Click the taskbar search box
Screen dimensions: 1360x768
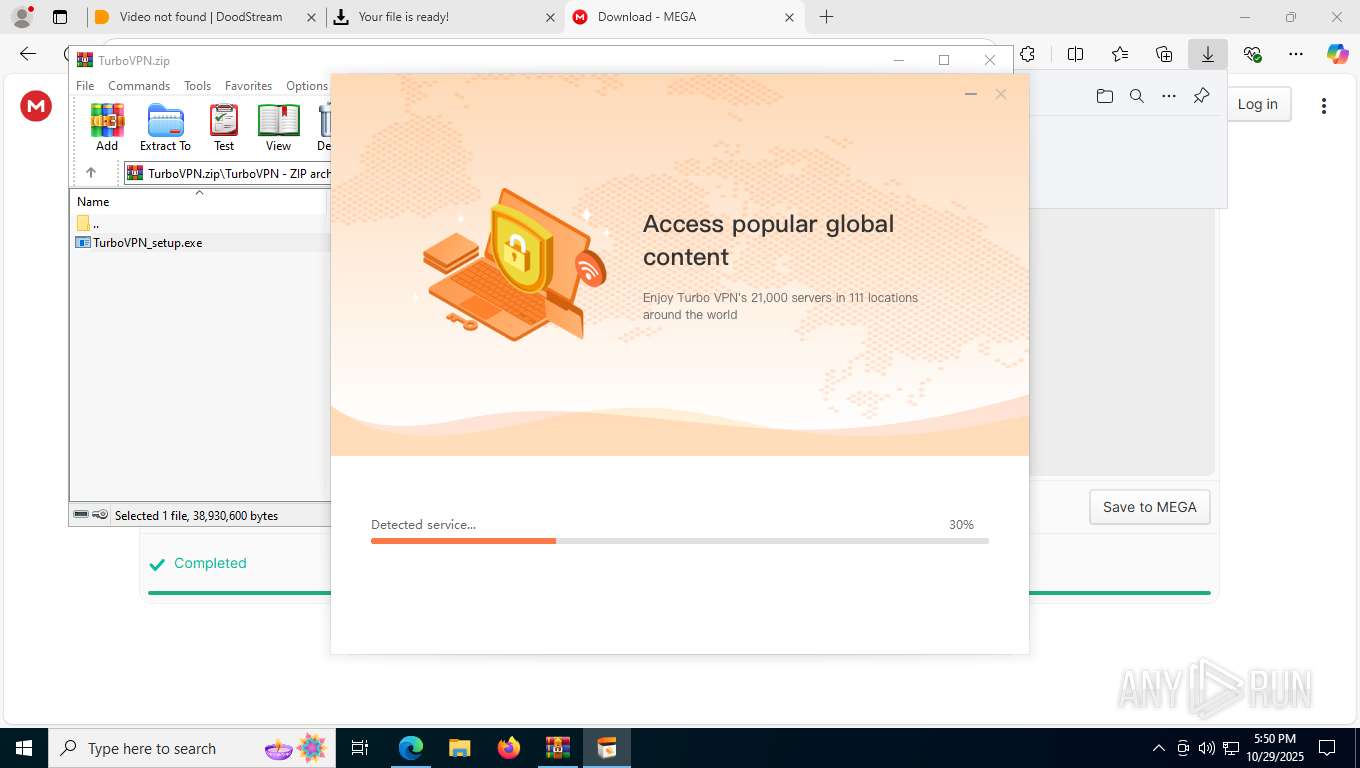(191, 748)
